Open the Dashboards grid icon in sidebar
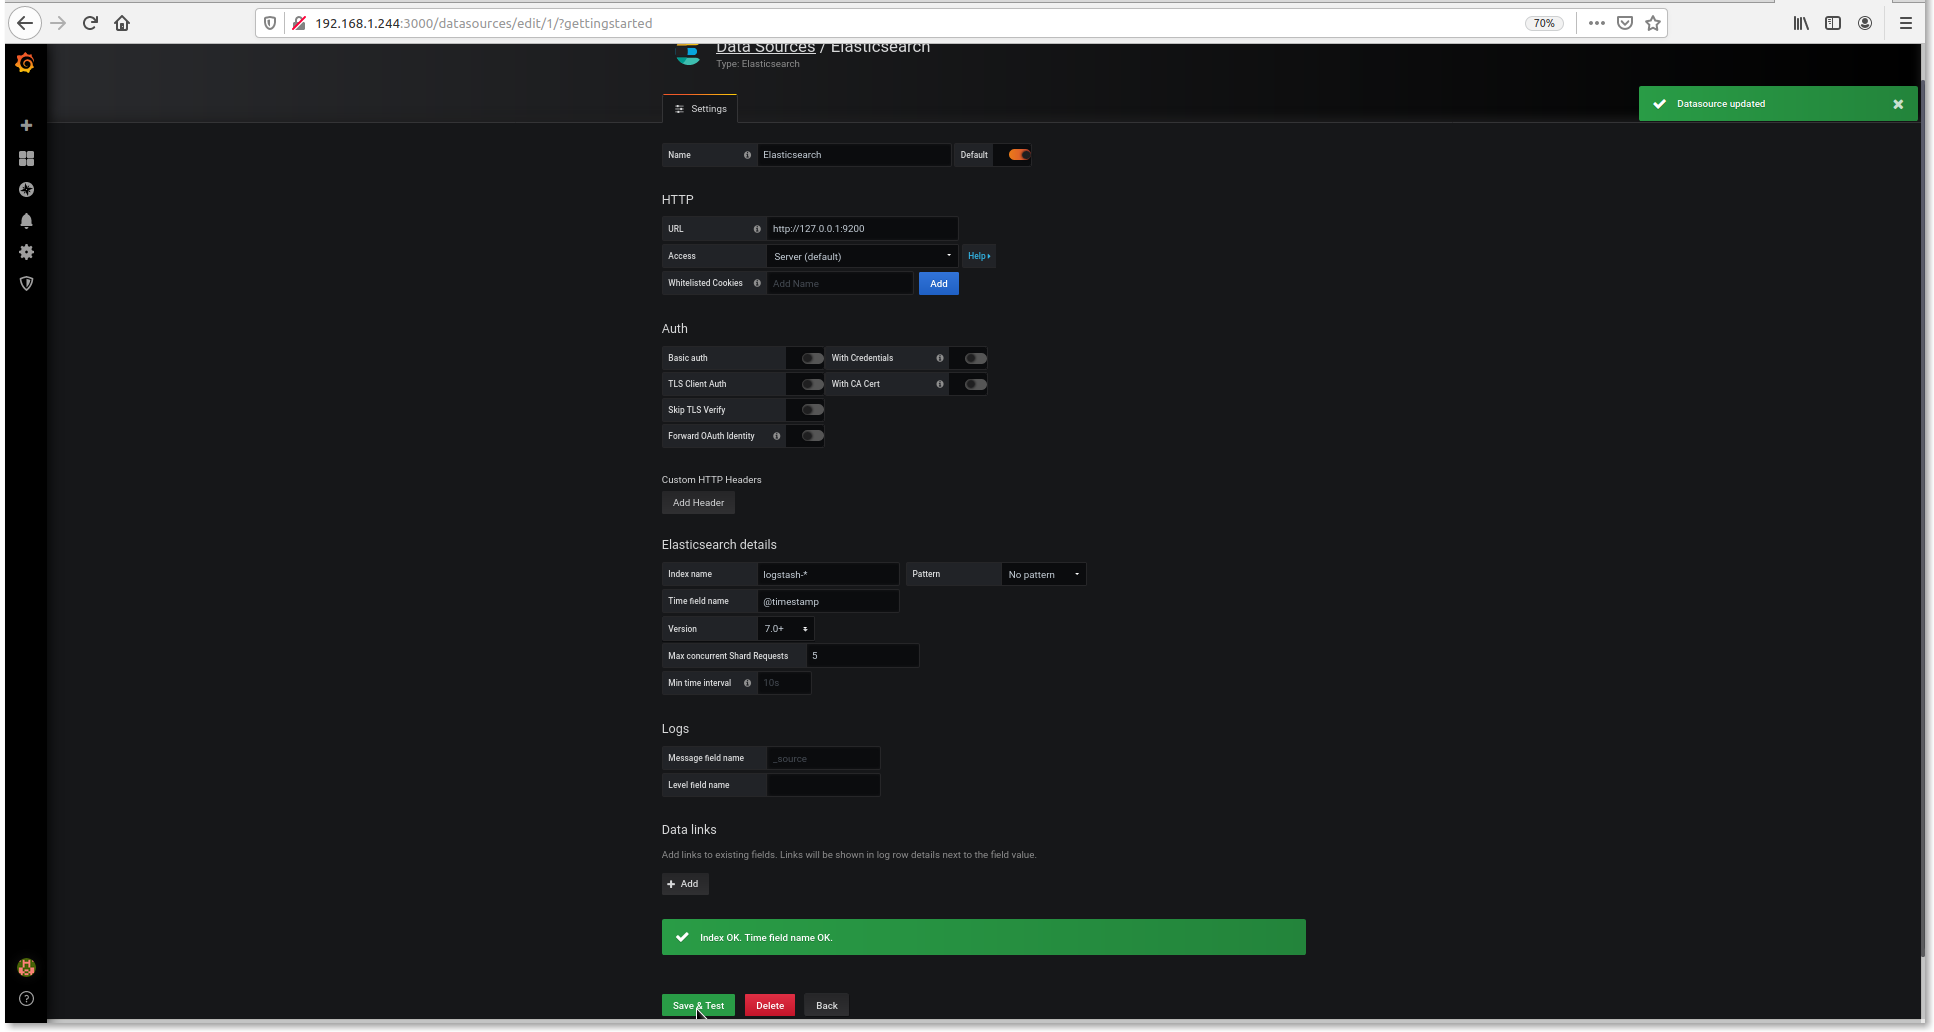This screenshot has width=1934, height=1032. pyautogui.click(x=26, y=158)
